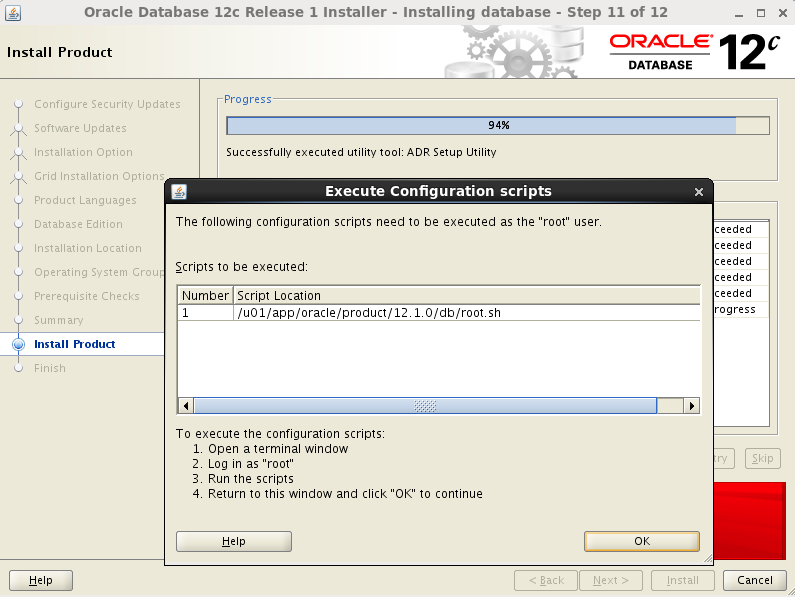
Task: Click the Number column header
Action: [x=205, y=296]
